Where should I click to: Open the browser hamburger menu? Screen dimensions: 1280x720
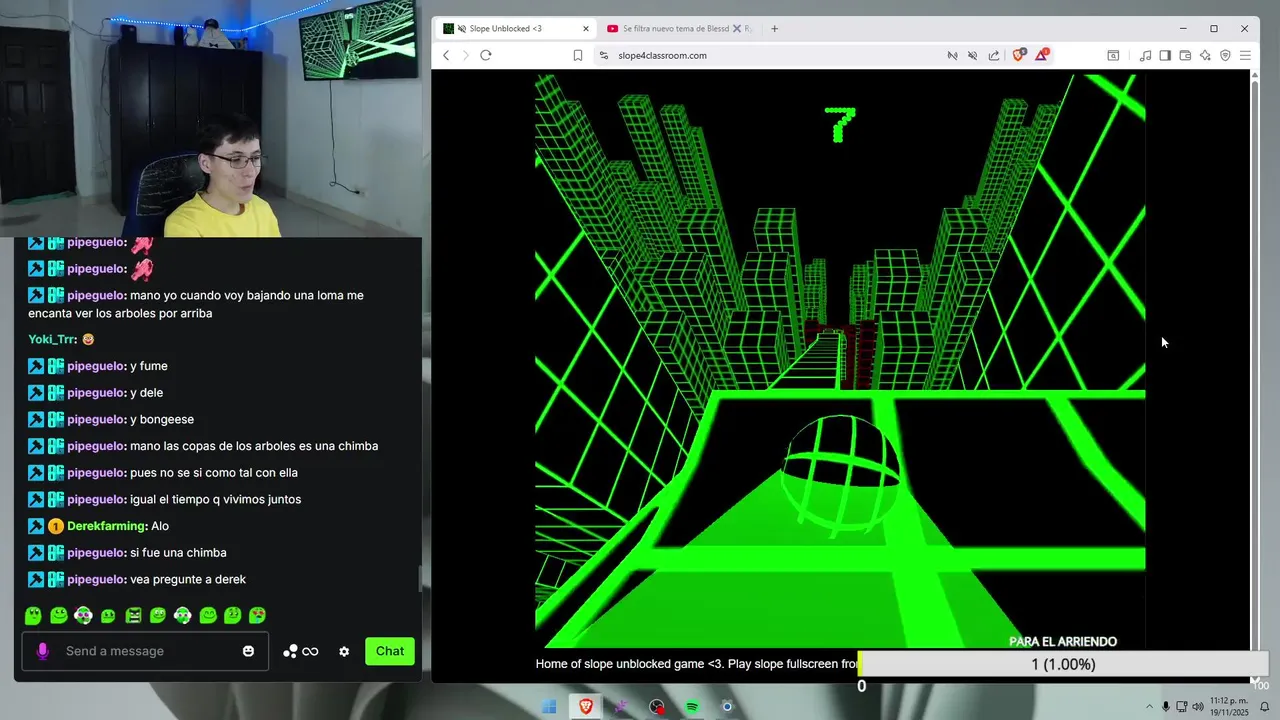point(1245,55)
